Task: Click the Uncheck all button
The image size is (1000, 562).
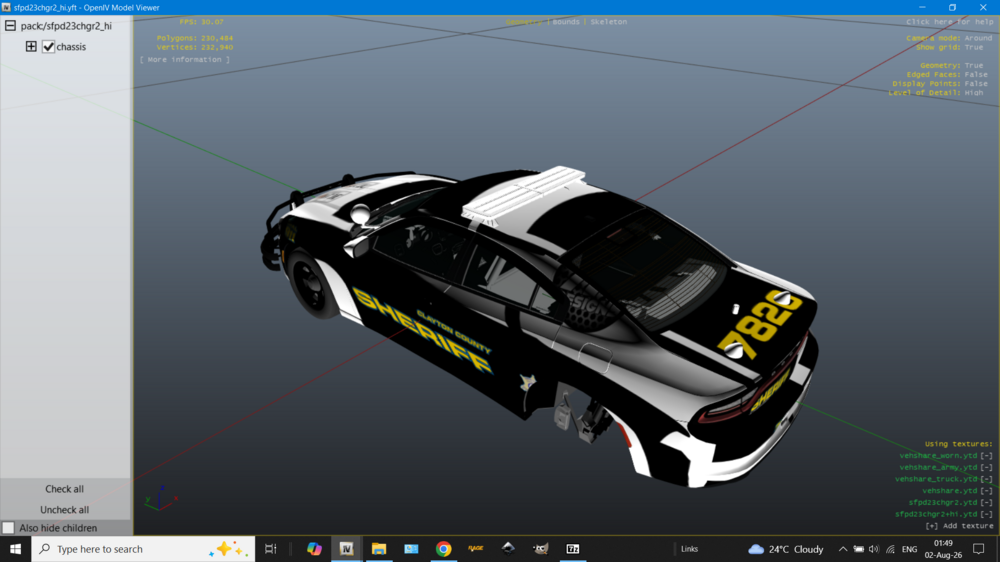Action: click(64, 510)
